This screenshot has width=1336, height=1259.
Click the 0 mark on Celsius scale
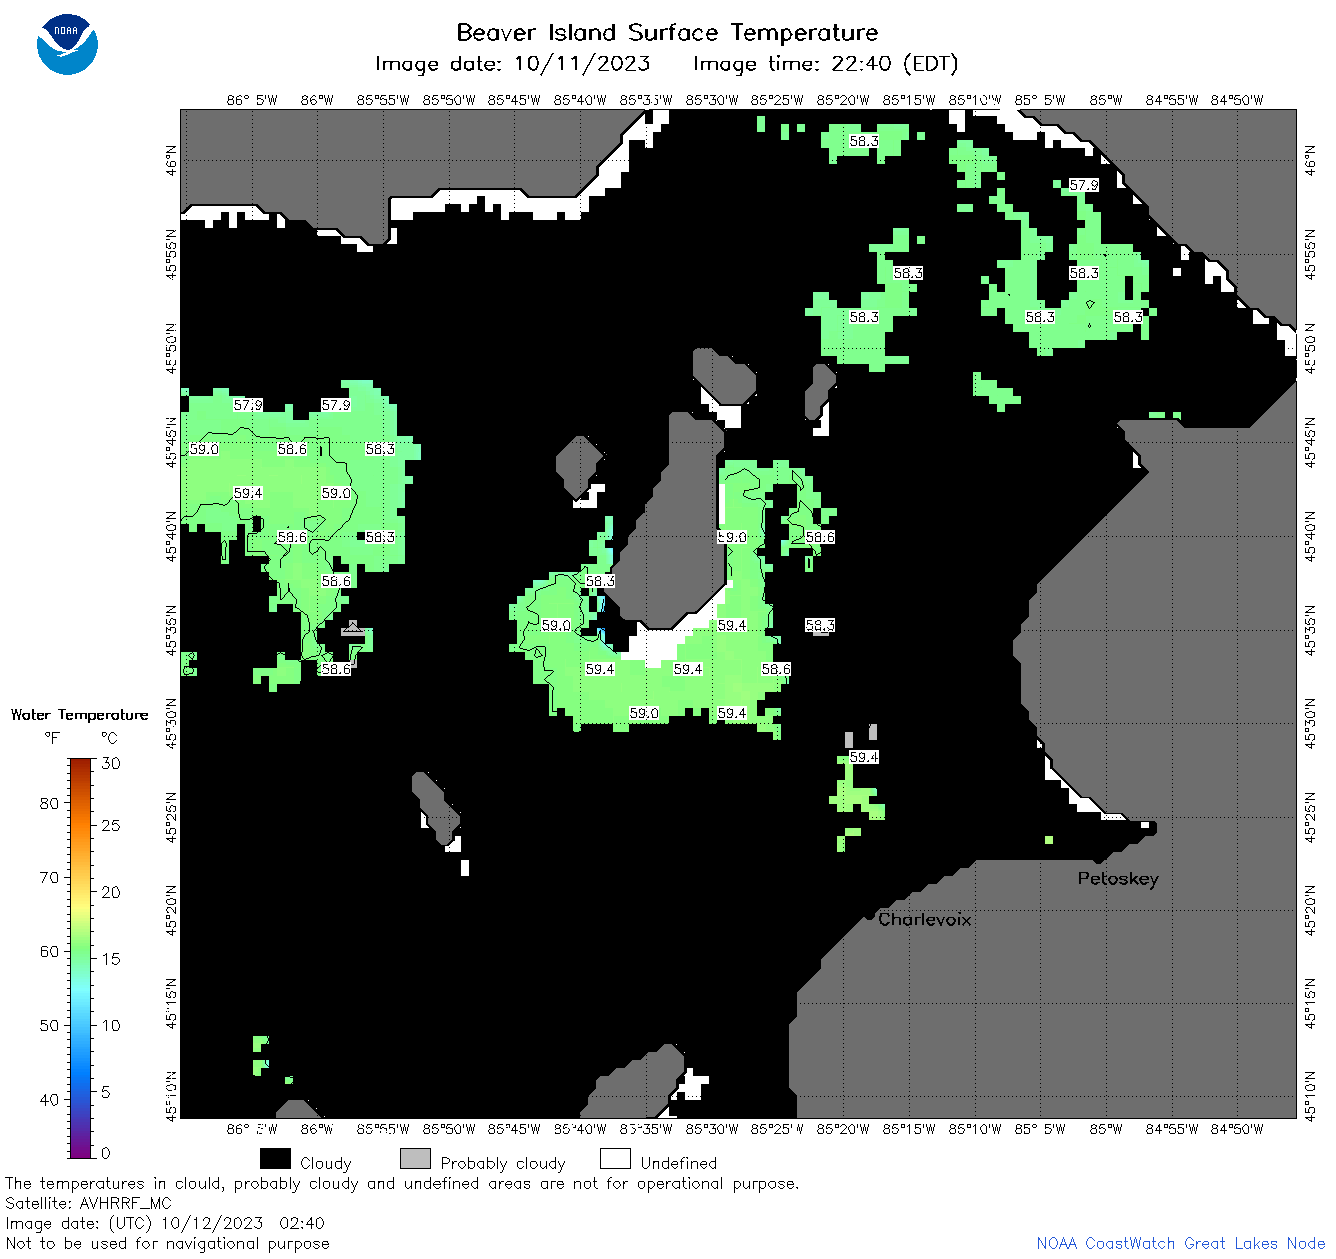[x=106, y=1153]
